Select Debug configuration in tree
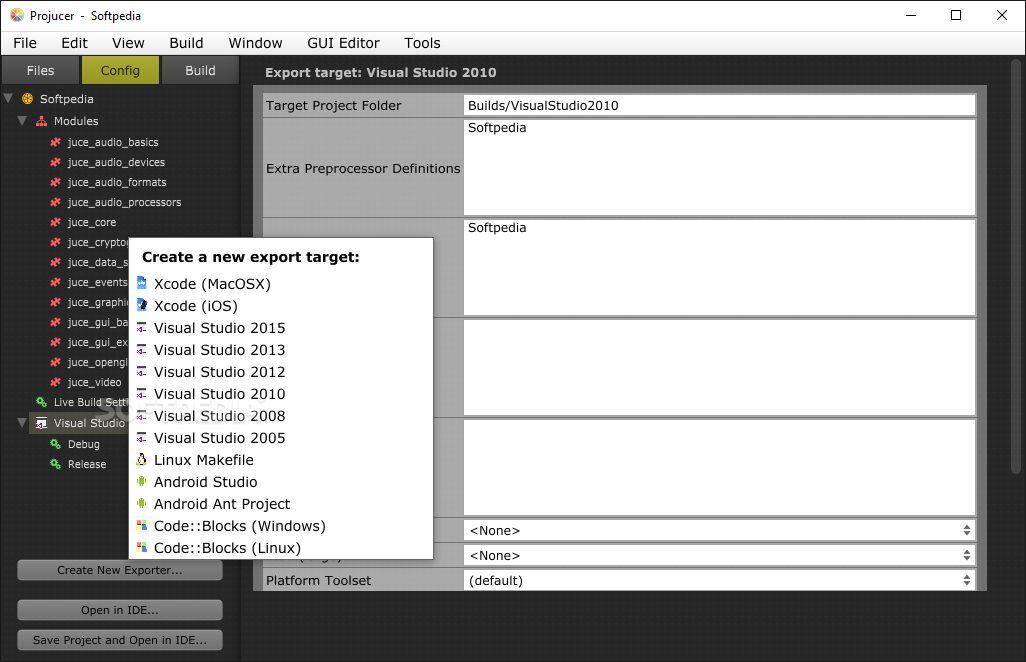Image resolution: width=1026 pixels, height=662 pixels. point(84,444)
